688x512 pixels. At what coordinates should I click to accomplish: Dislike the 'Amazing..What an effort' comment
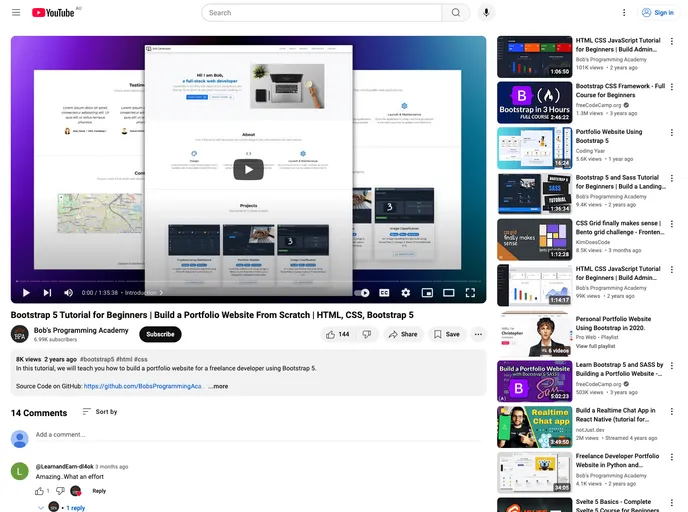pos(61,491)
